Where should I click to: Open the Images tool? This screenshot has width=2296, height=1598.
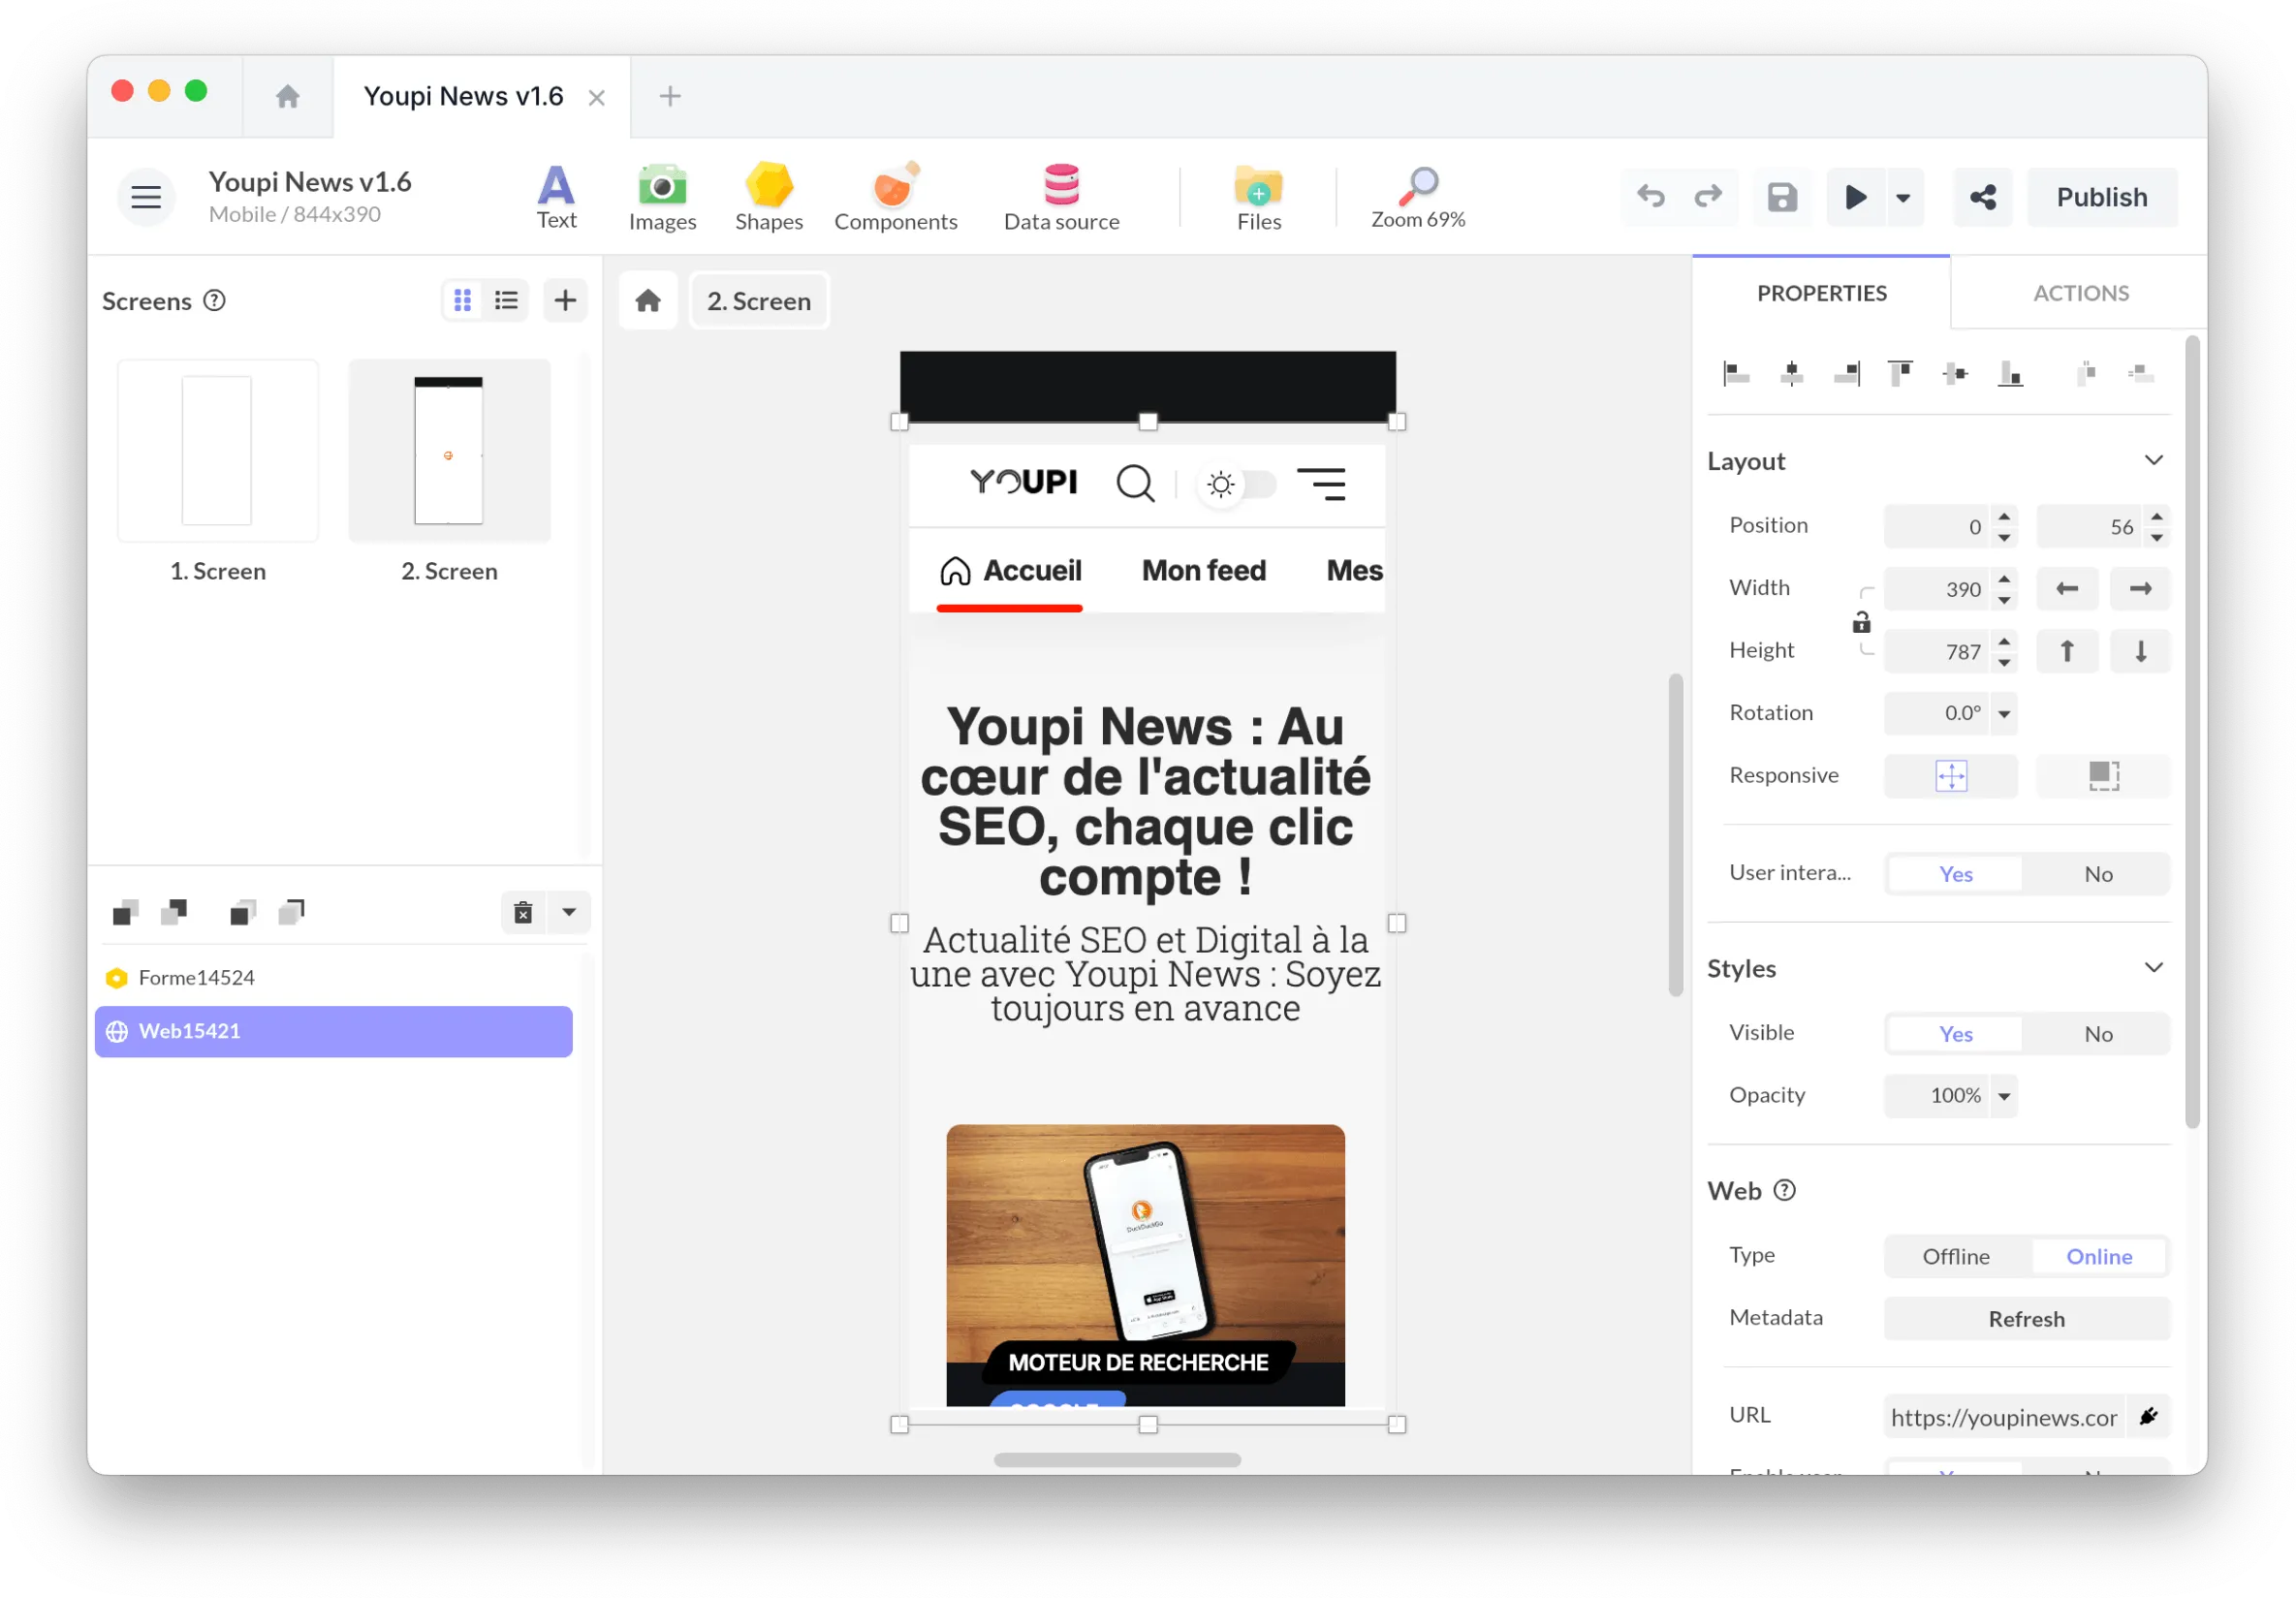pyautogui.click(x=662, y=197)
